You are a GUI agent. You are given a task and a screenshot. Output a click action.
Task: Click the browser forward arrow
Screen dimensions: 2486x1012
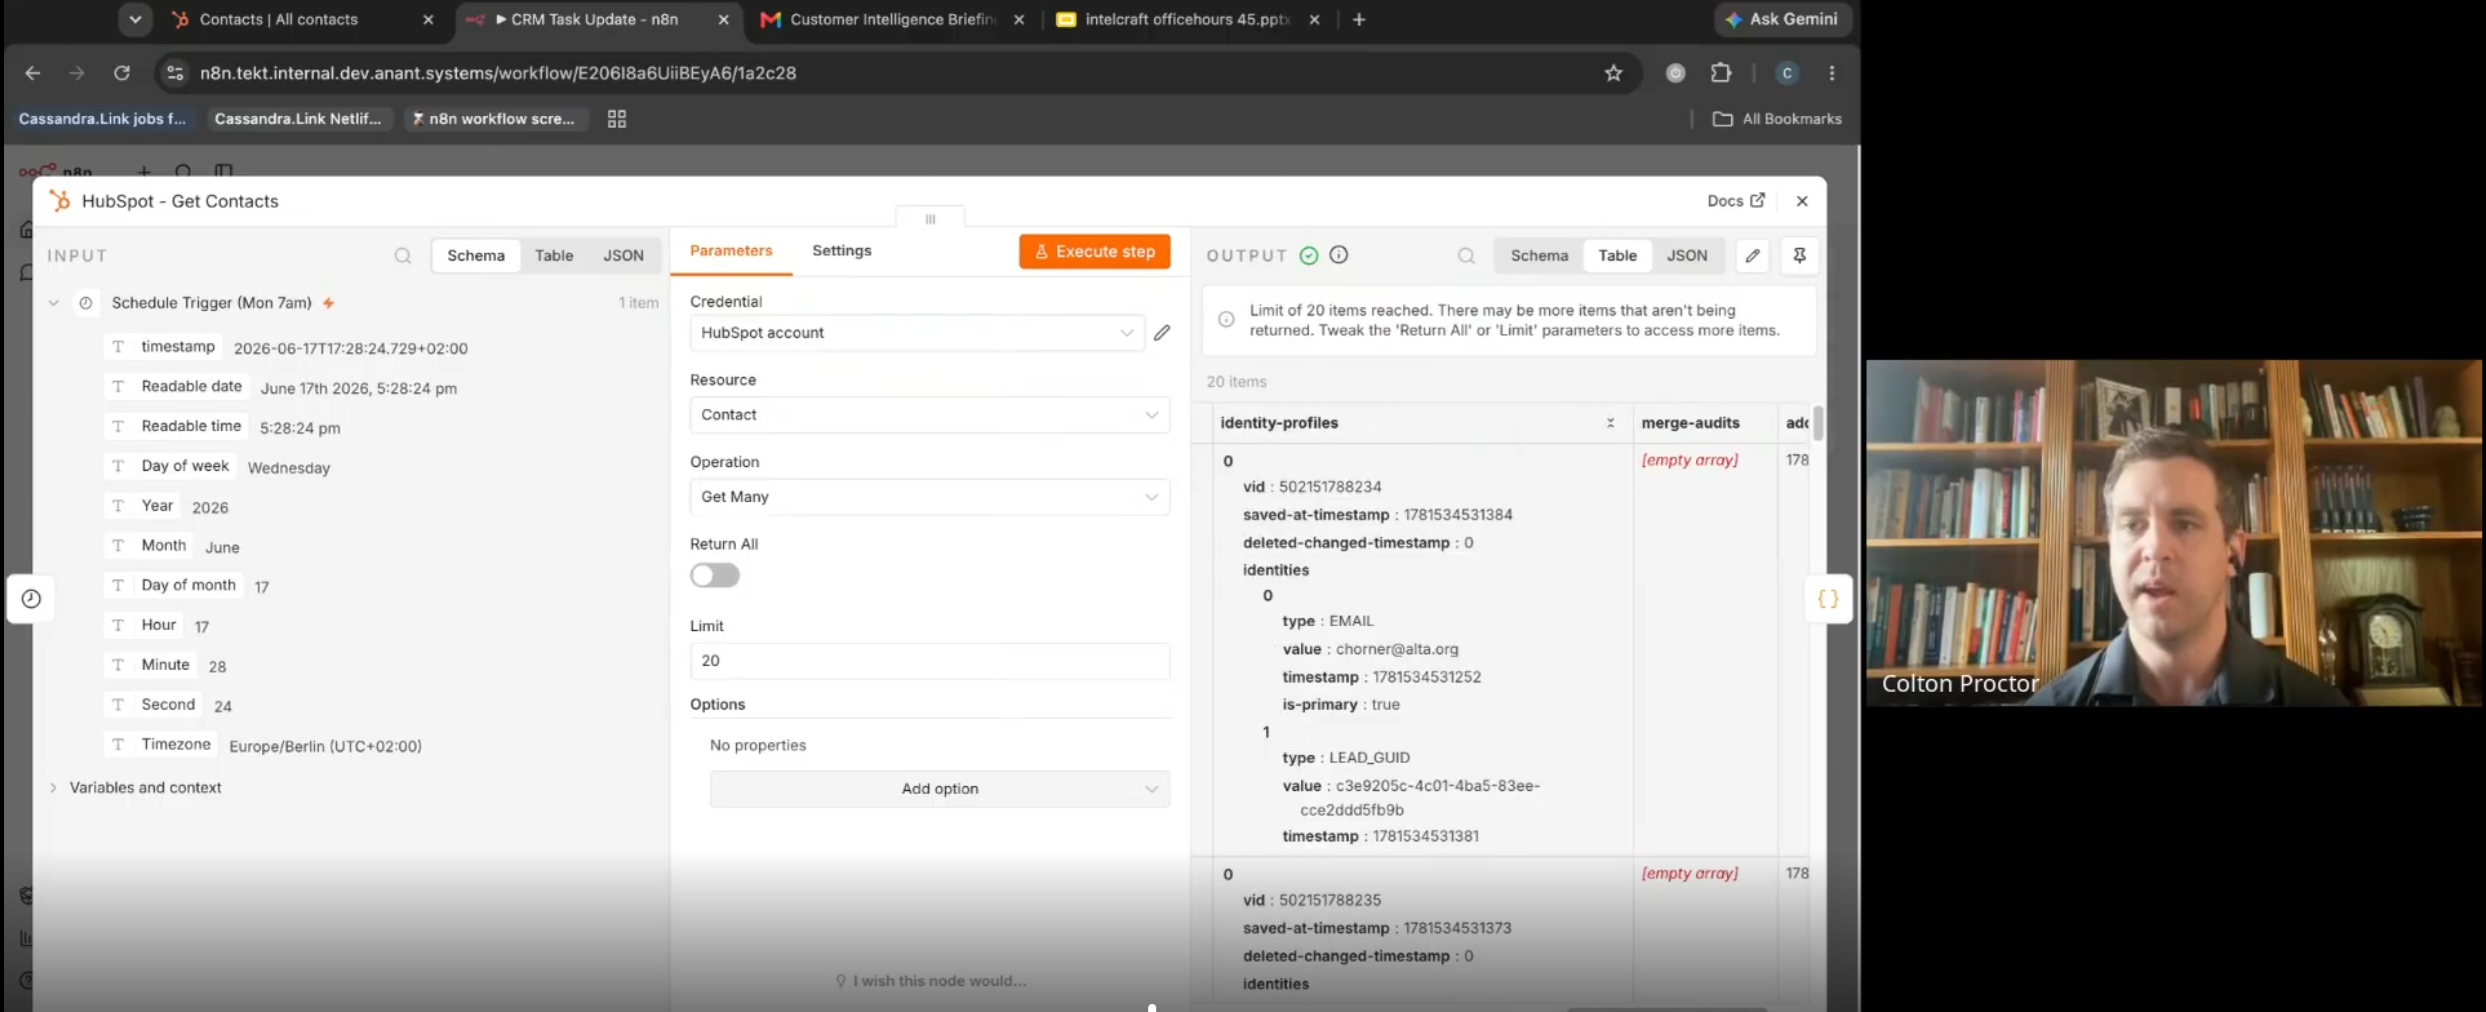[77, 73]
